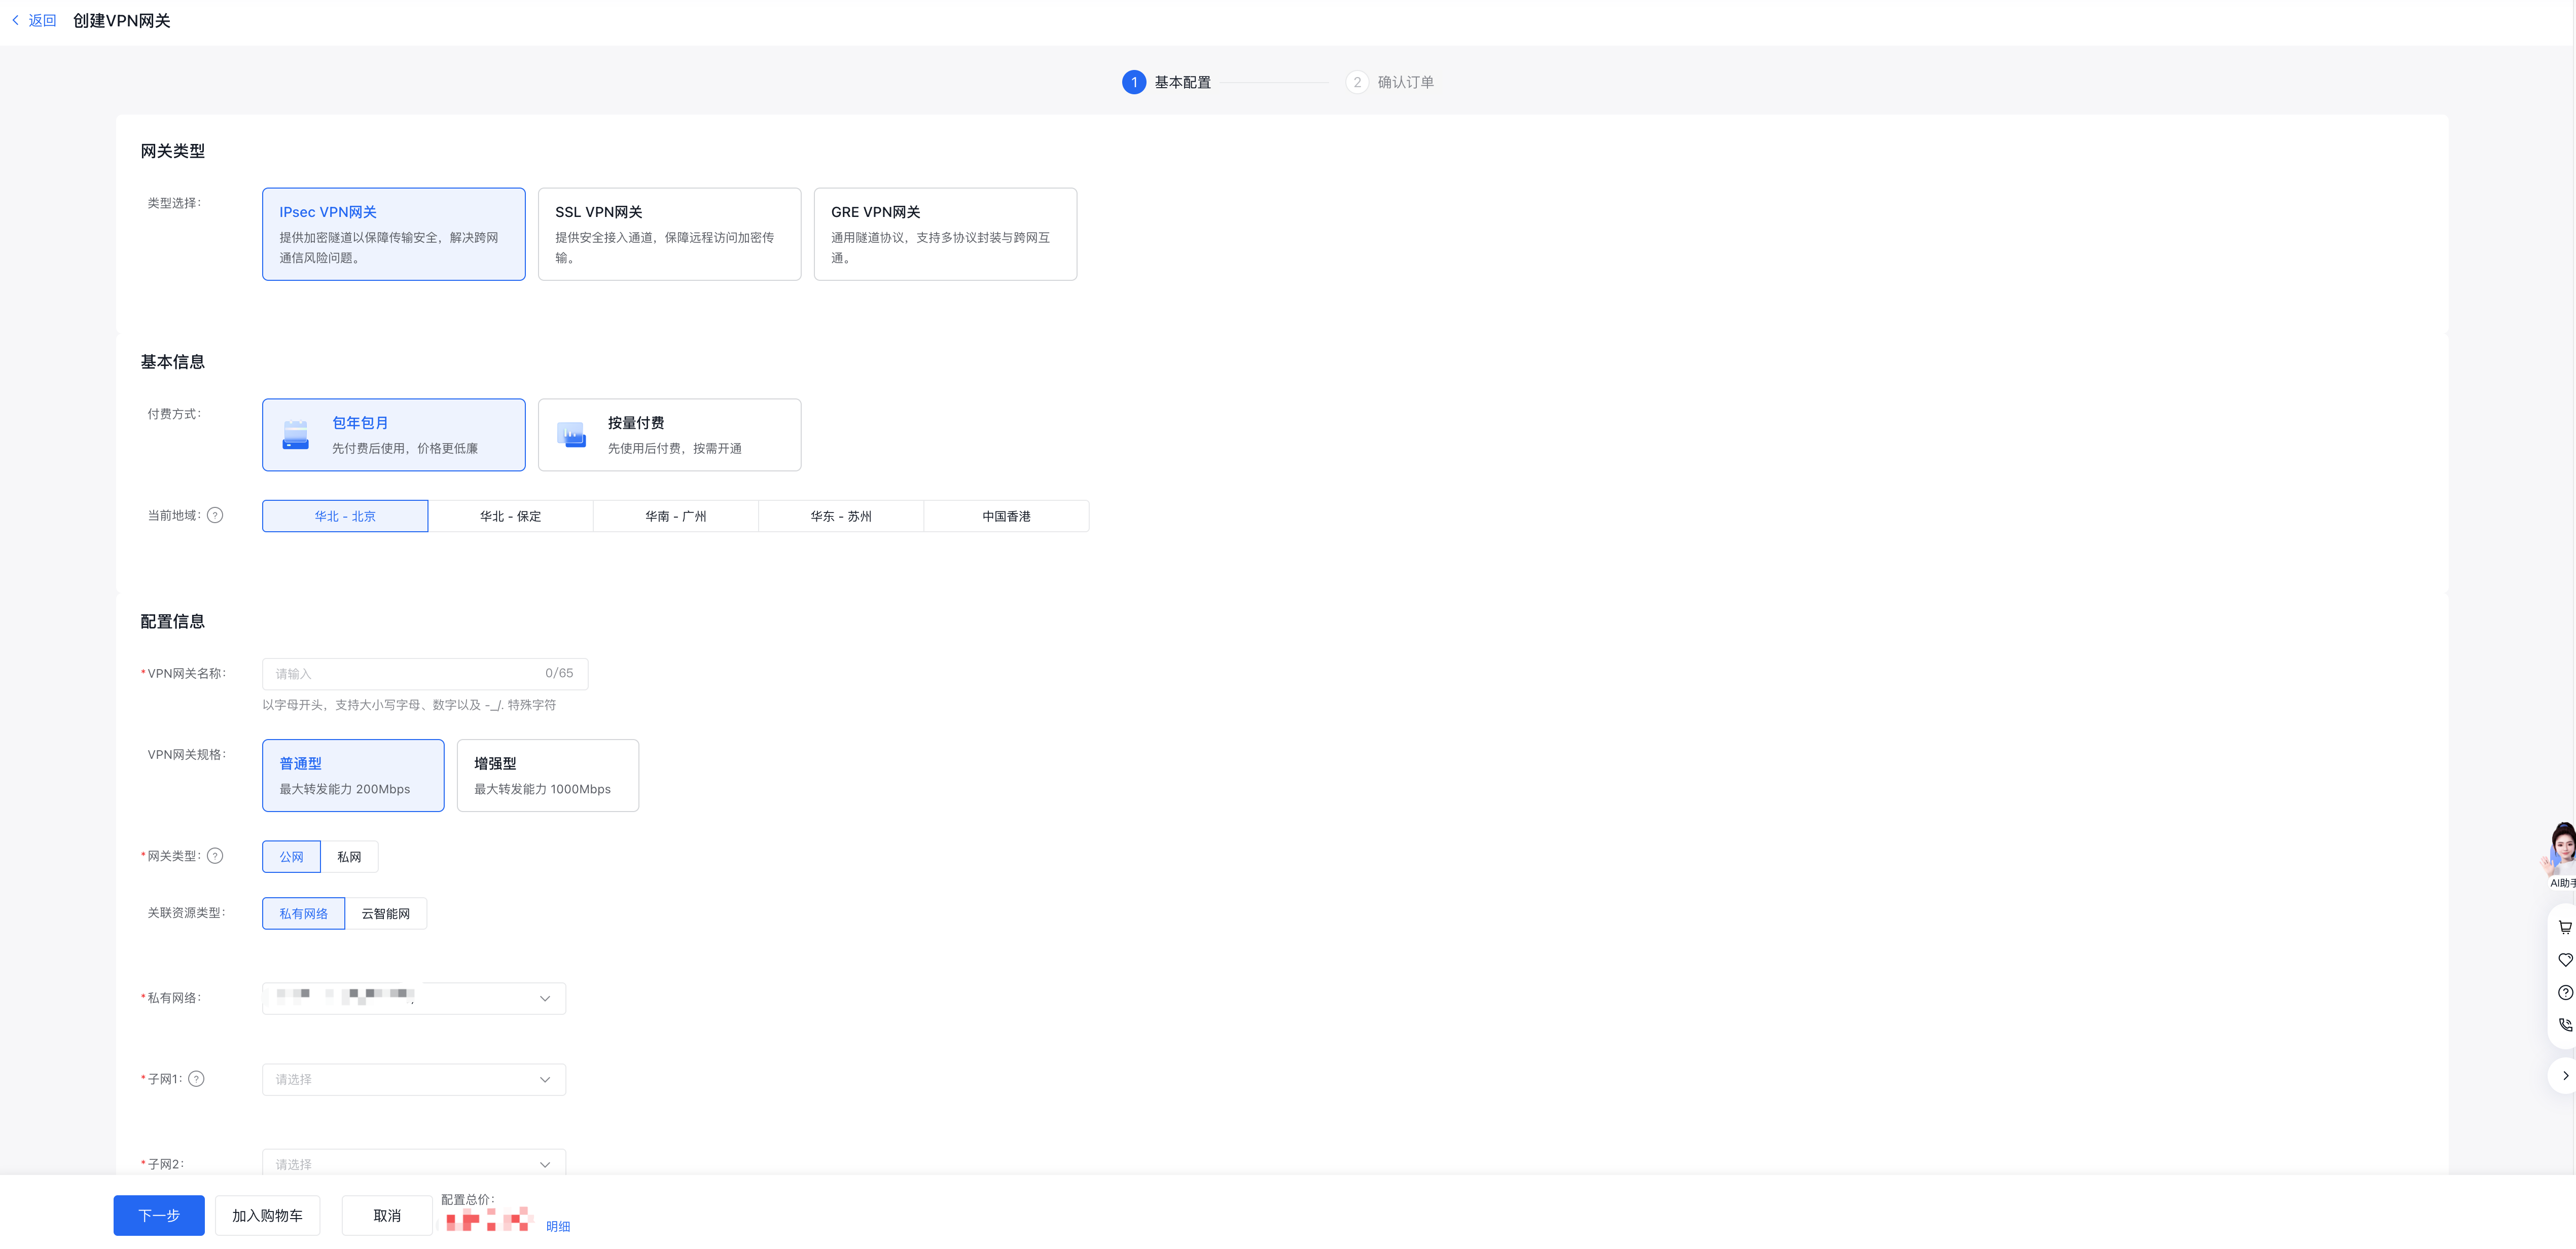This screenshot has height=1249, width=2576.
Task: Switch region to 中国香港
Action: 1005,517
